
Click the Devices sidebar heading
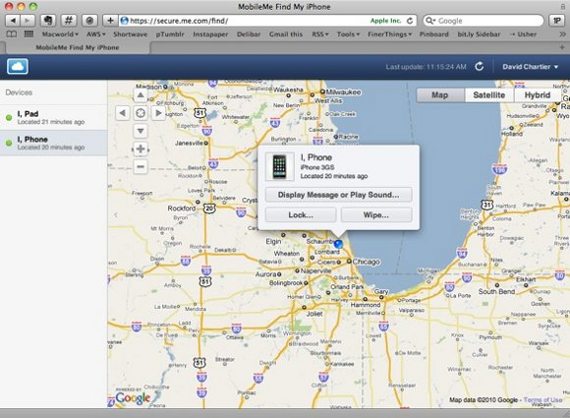[19, 92]
